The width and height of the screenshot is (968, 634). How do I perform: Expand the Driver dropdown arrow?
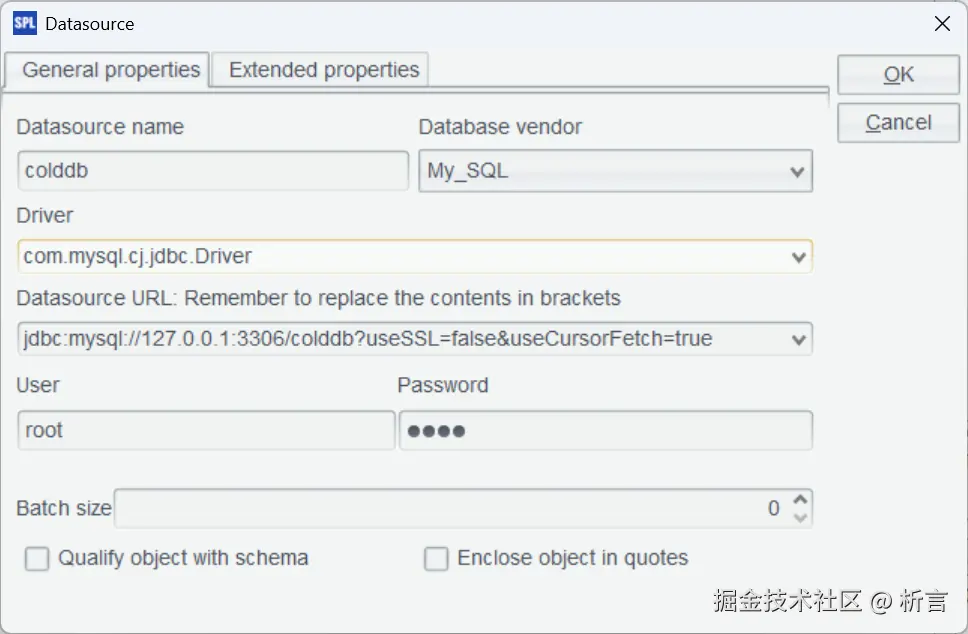click(798, 257)
